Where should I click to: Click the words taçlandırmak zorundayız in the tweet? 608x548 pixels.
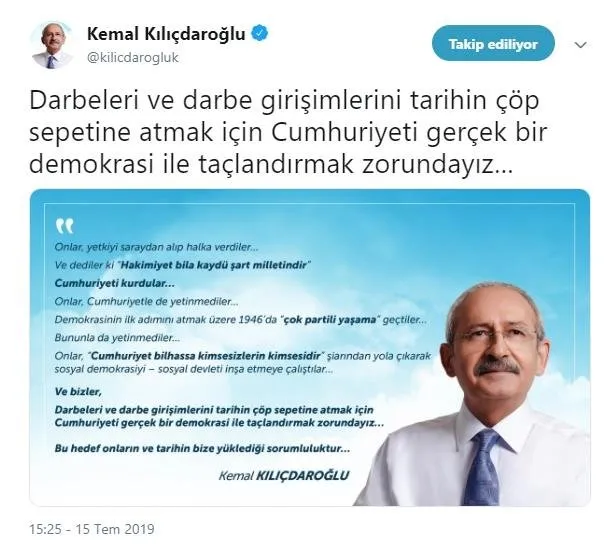pyautogui.click(x=356, y=164)
